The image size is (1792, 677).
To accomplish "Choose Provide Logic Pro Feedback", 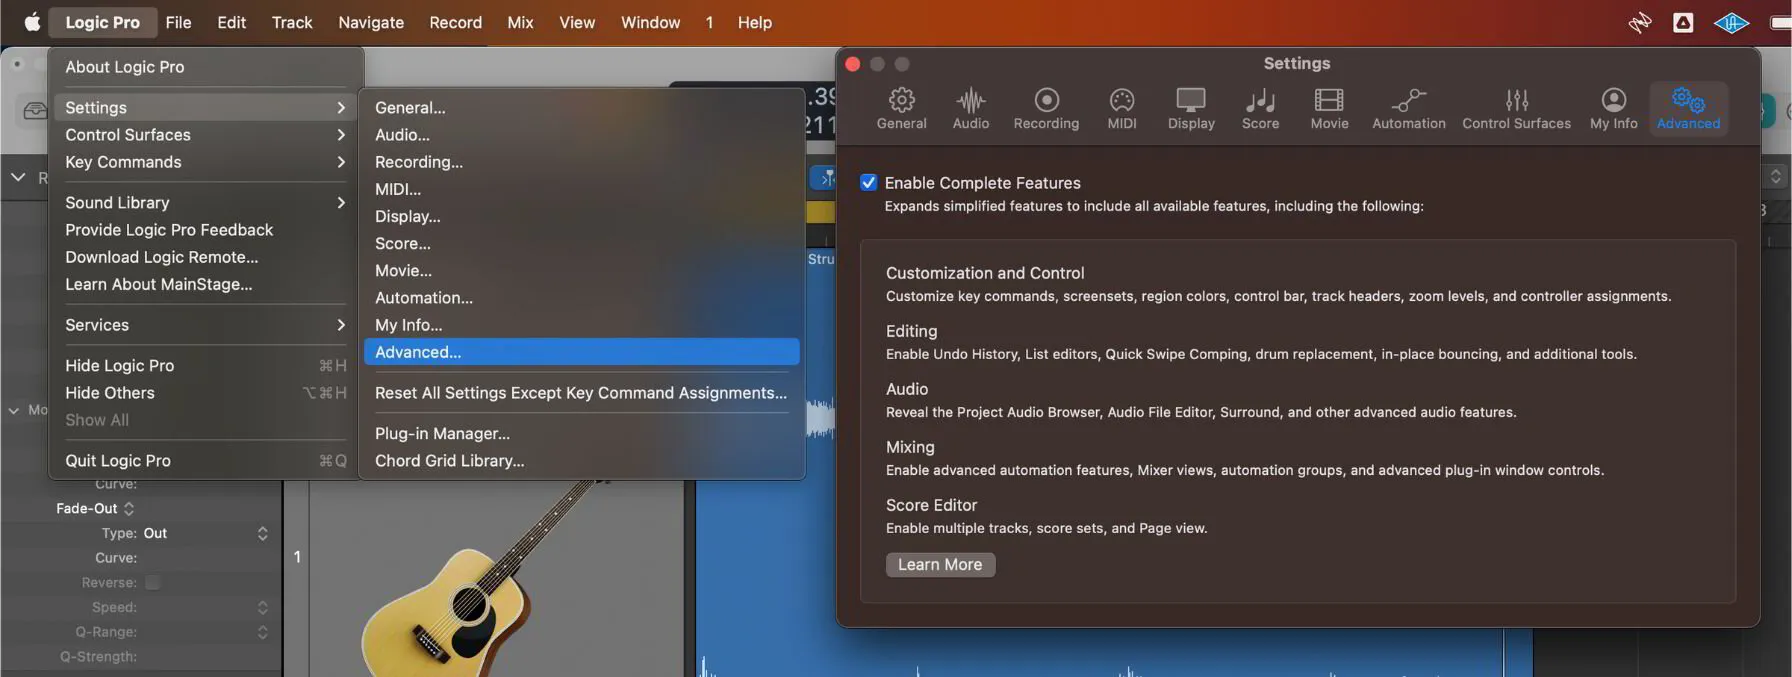I will (204, 229).
